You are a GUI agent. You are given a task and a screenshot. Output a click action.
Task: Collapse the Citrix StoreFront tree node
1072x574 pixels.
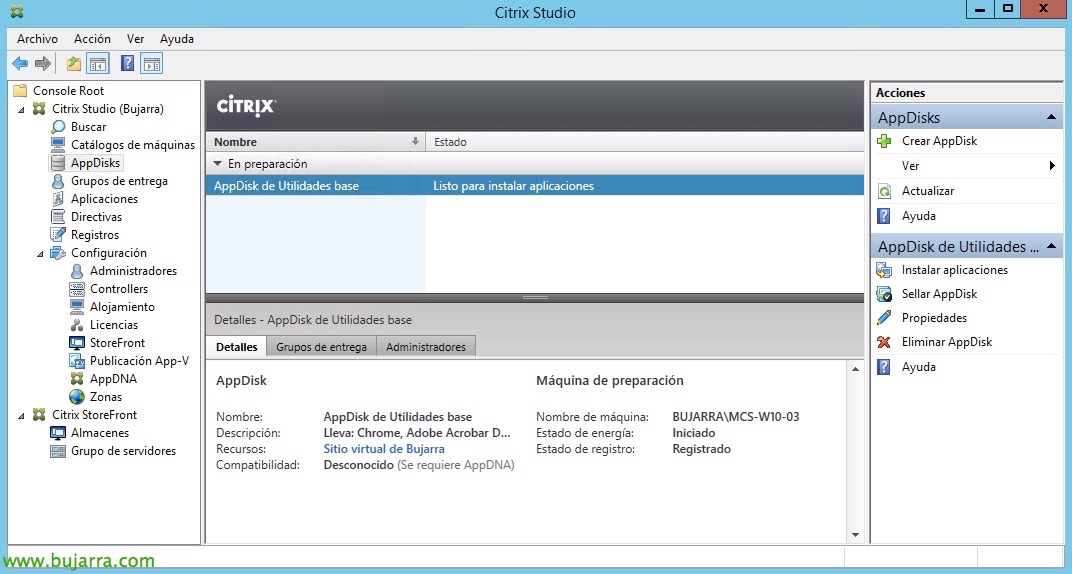(21, 415)
